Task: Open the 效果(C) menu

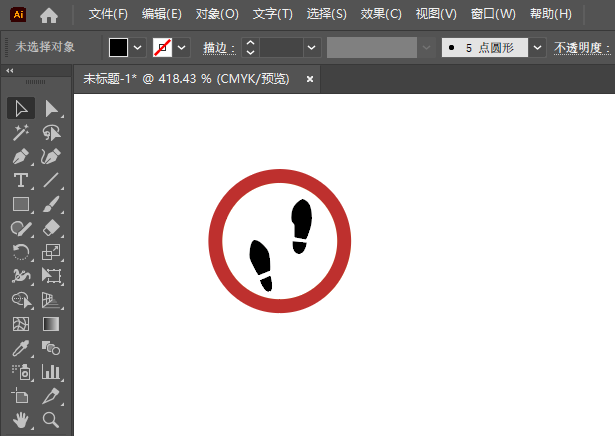Action: pyautogui.click(x=381, y=15)
